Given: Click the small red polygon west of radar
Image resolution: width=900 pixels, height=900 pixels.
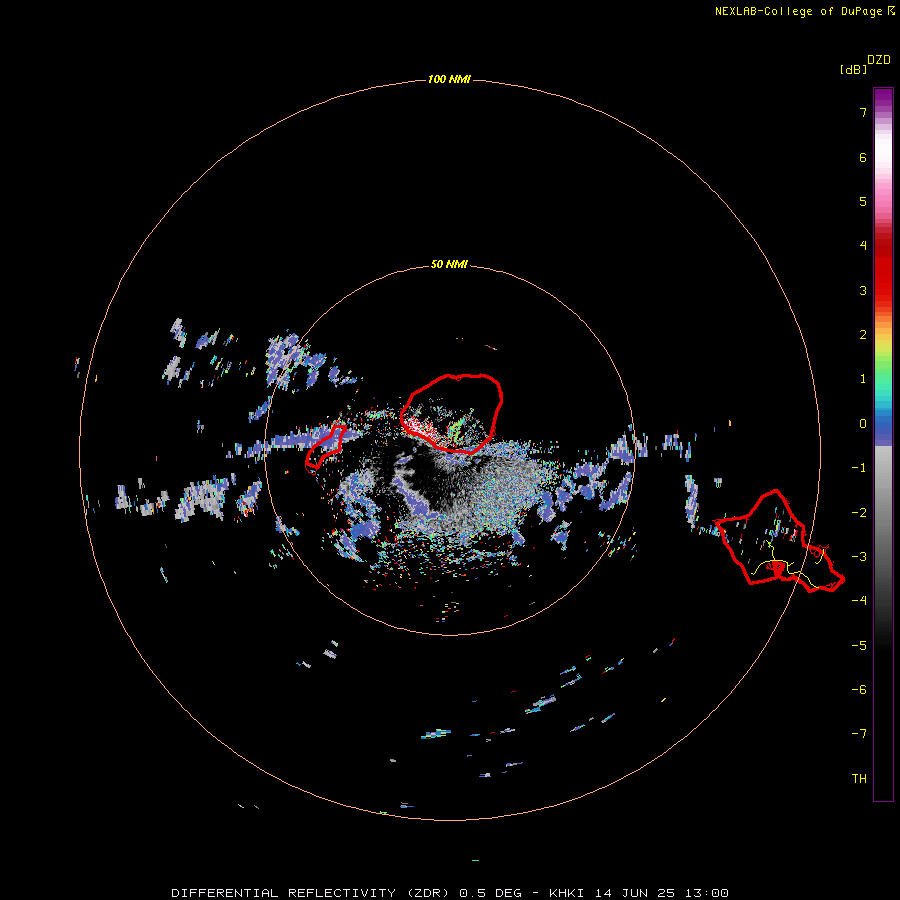Looking at the screenshot, I should [x=325, y=447].
